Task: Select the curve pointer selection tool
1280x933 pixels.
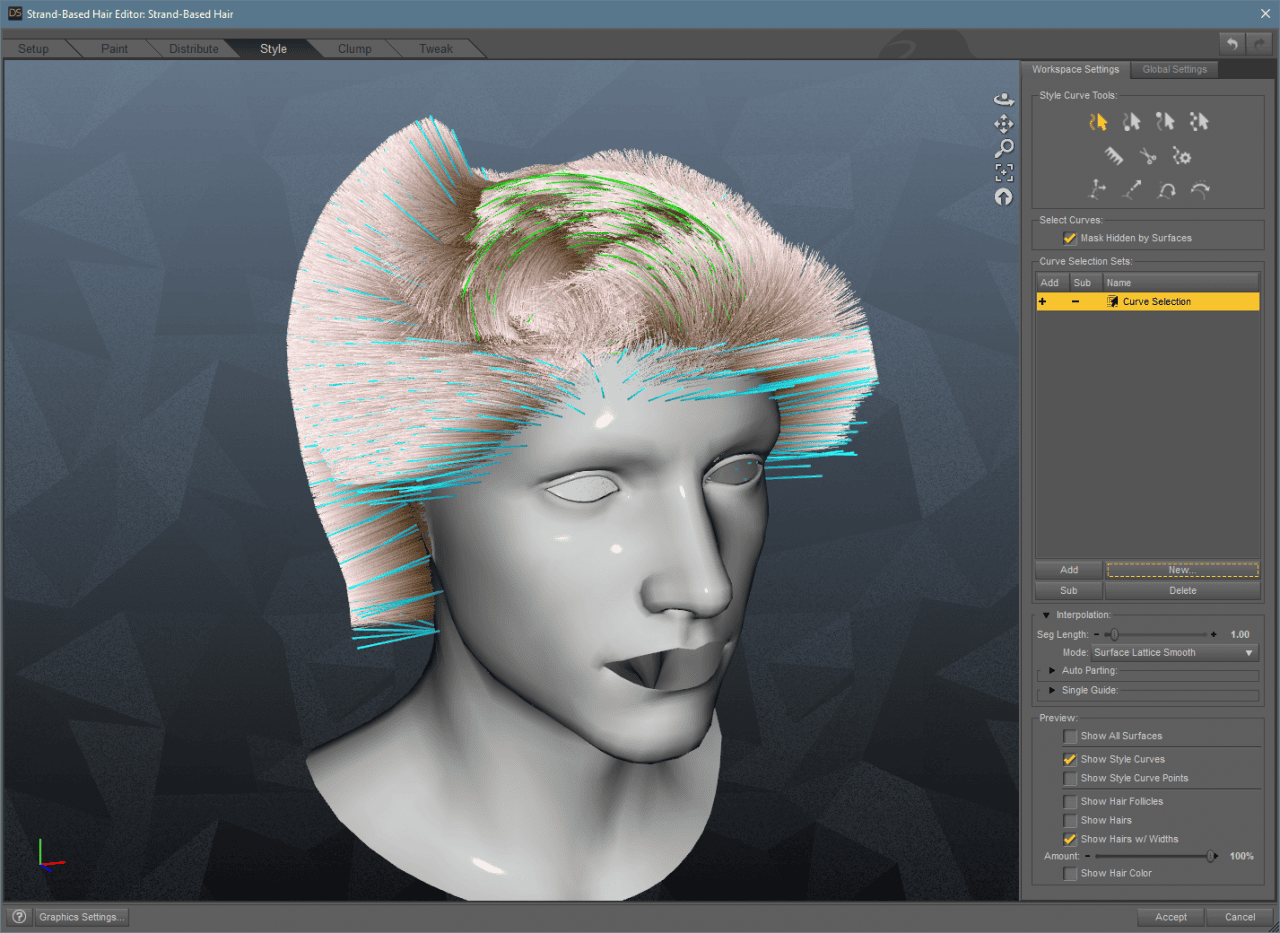Action: tap(1098, 121)
